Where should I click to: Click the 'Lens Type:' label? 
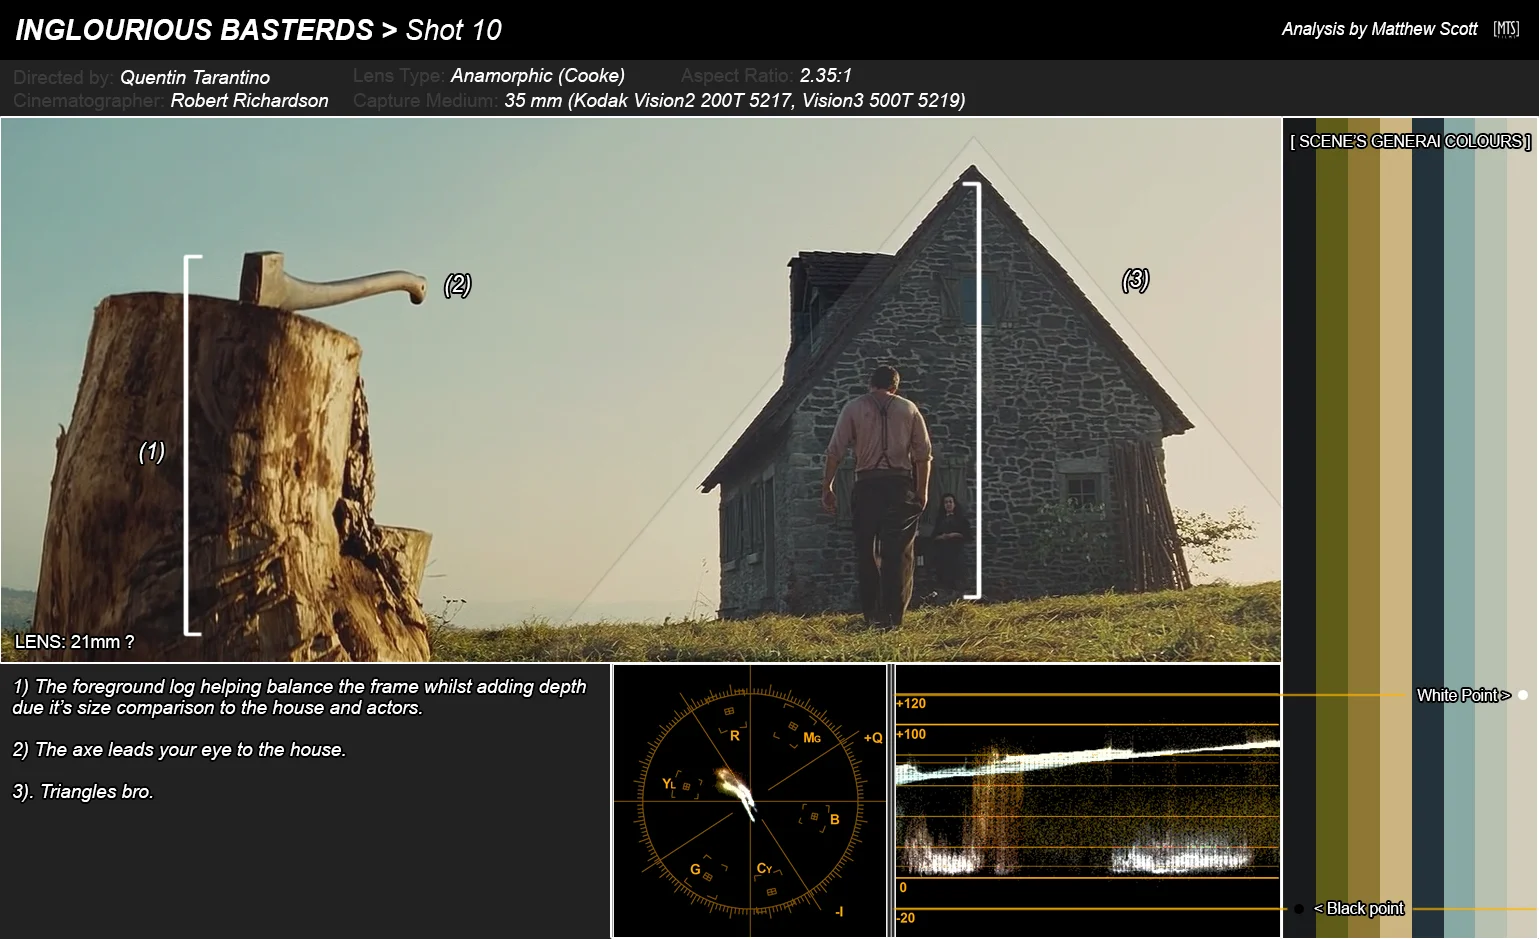click(x=399, y=76)
